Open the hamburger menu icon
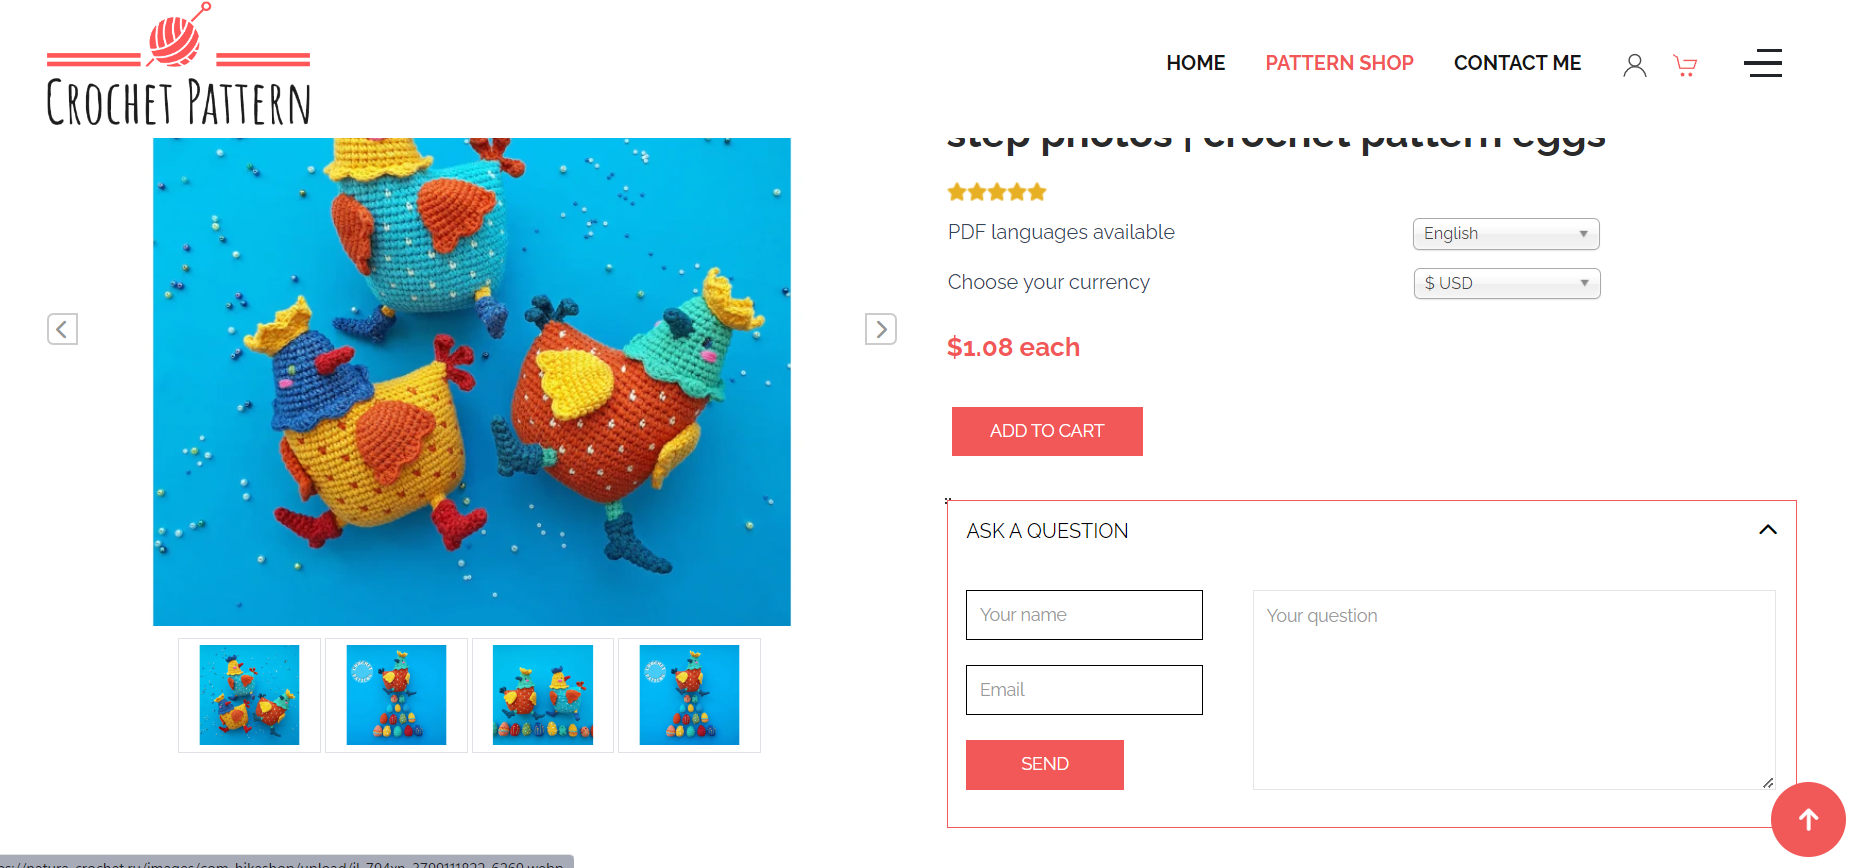The height and width of the screenshot is (868, 1858). click(1763, 63)
